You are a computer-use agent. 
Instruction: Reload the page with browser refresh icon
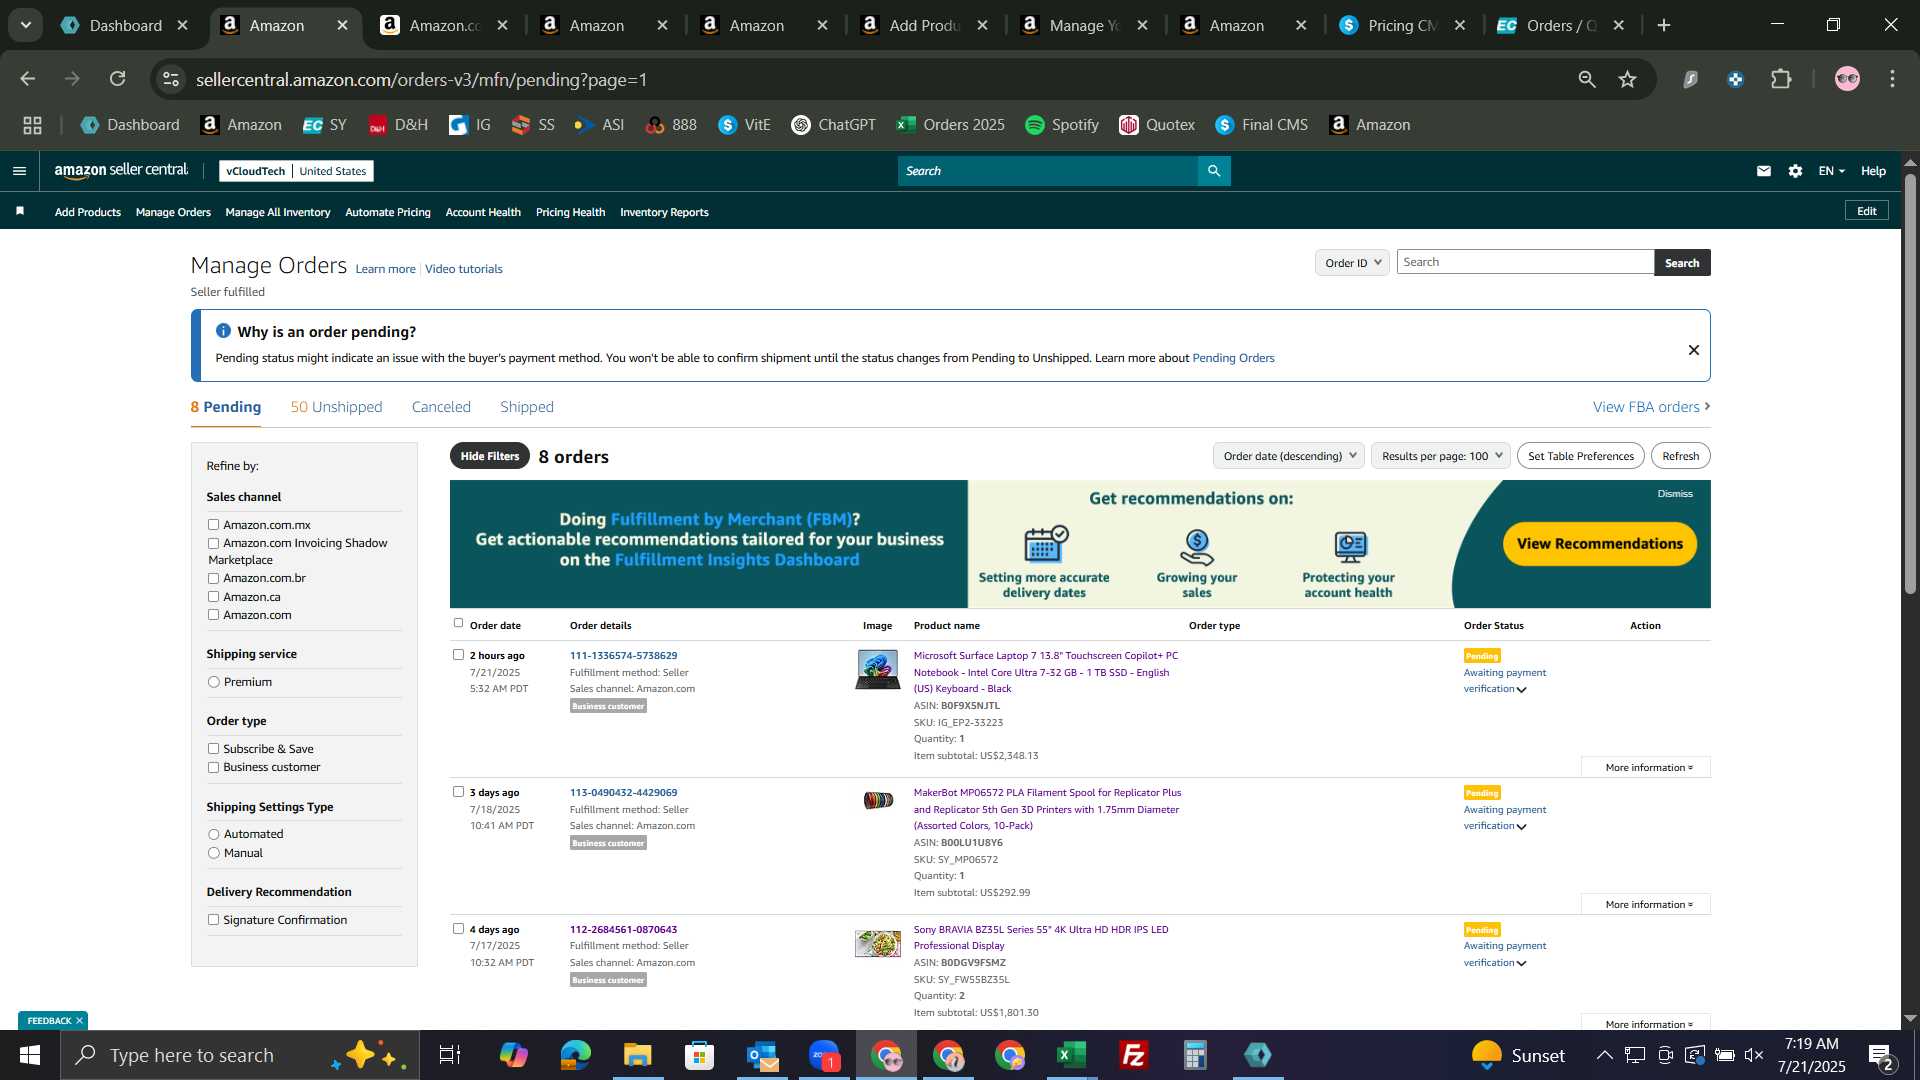118,79
